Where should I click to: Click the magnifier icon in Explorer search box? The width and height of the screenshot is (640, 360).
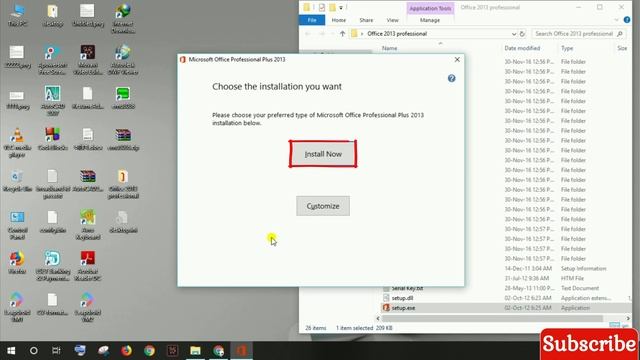tap(620, 34)
